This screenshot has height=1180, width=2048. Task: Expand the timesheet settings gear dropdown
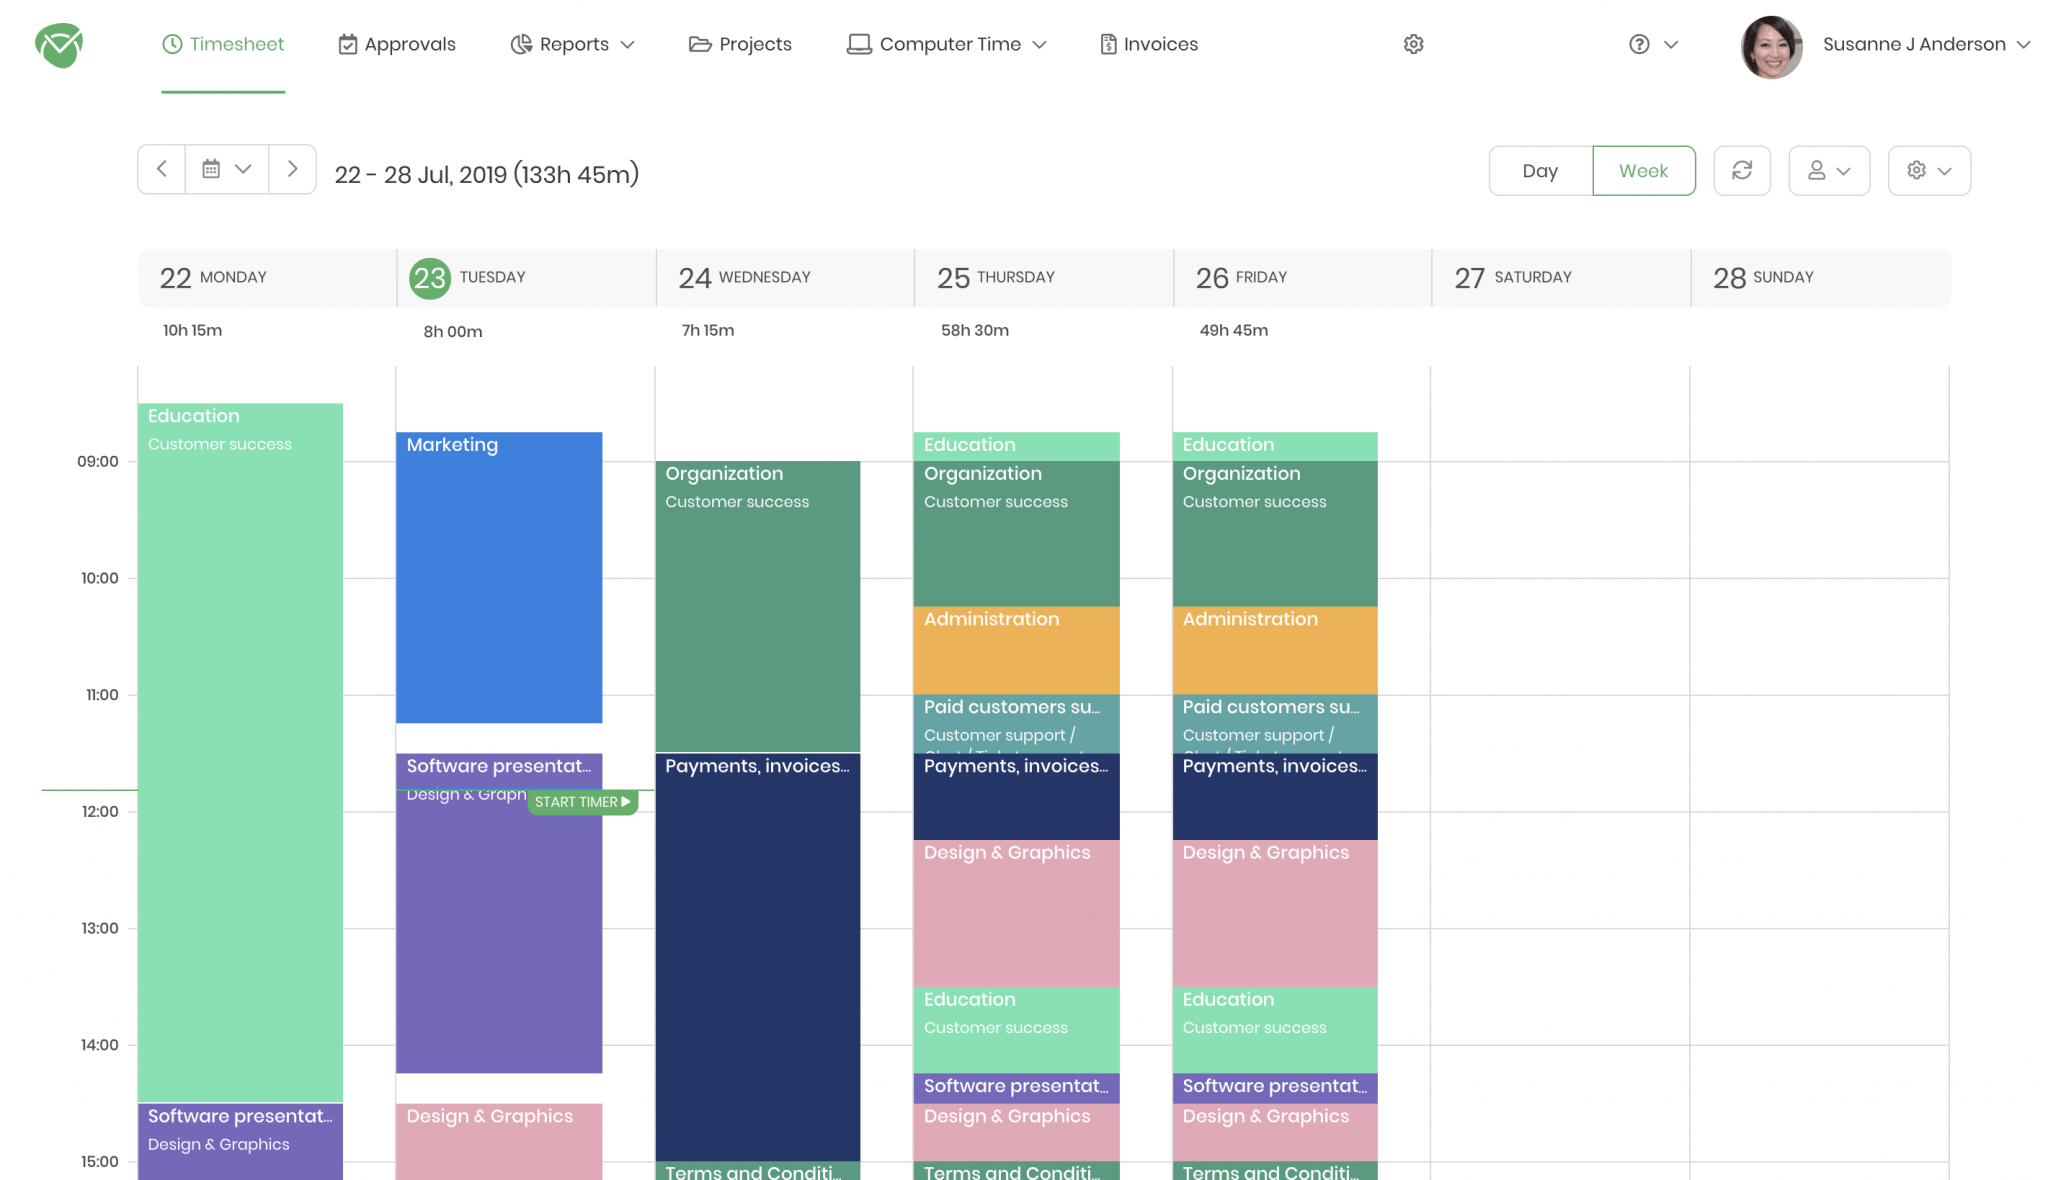pos(1929,170)
